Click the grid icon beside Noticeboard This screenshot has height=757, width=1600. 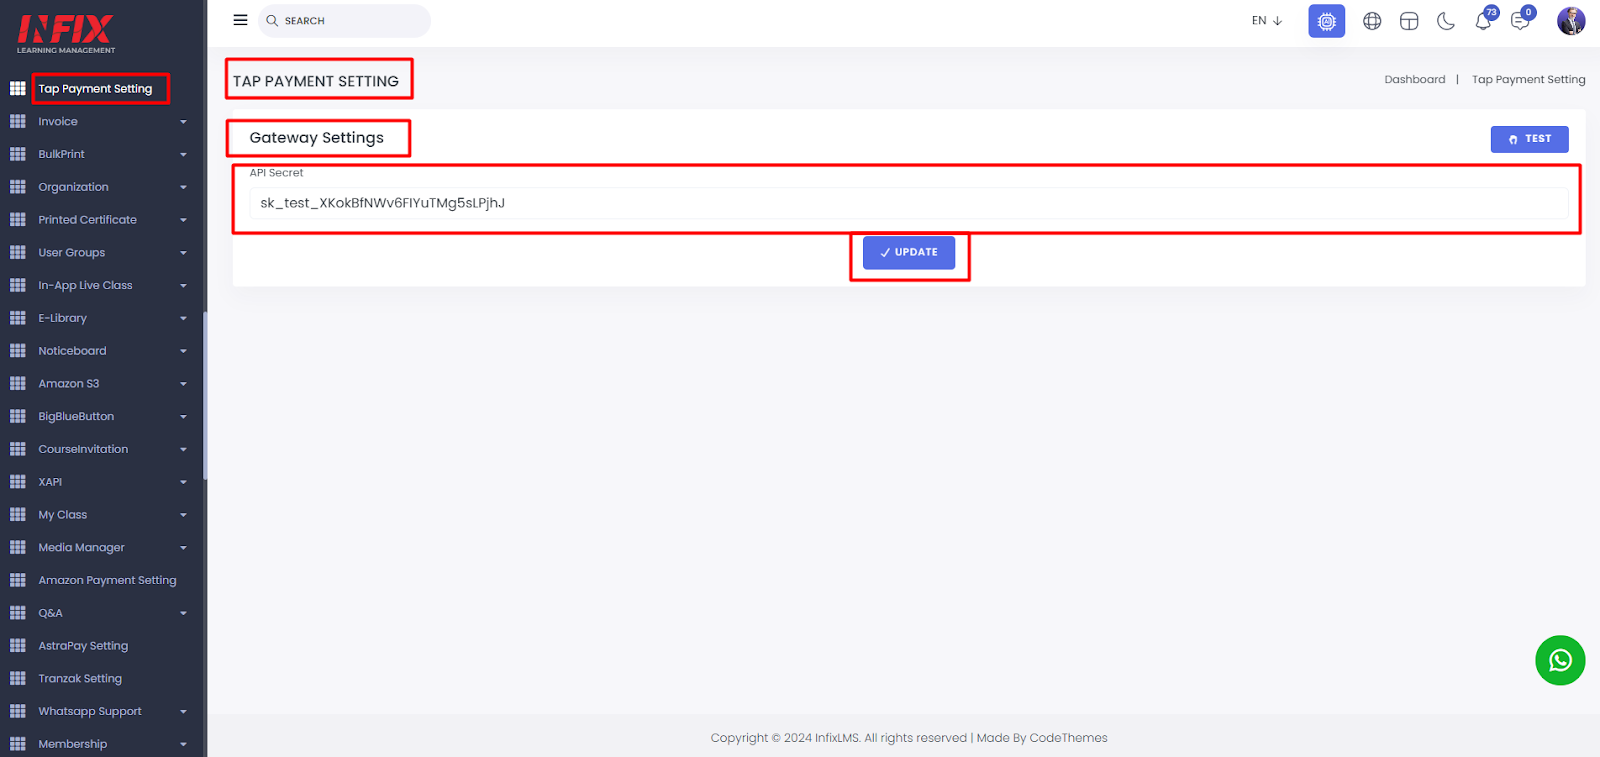(x=18, y=351)
